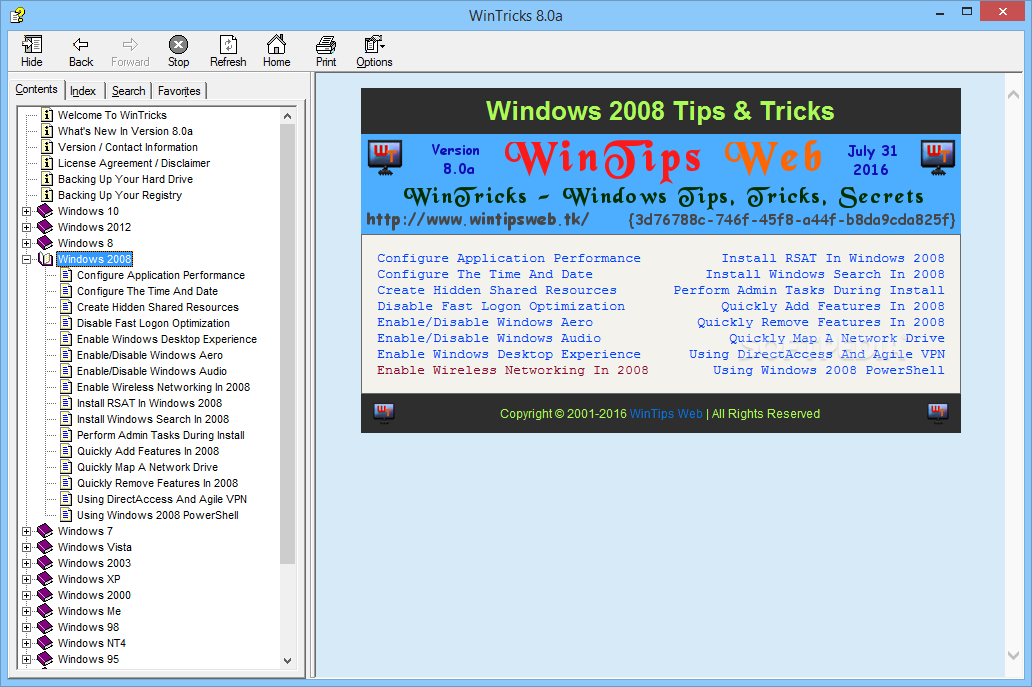Switch to the Contents tab
This screenshot has width=1032, height=687.
pyautogui.click(x=36, y=89)
